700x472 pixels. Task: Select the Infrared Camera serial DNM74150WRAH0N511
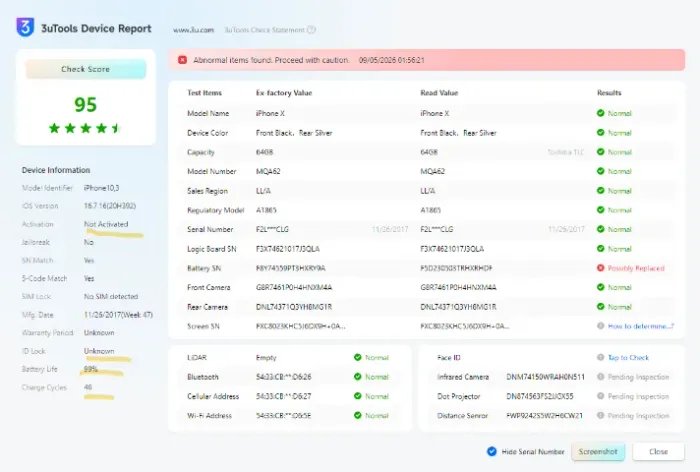pyautogui.click(x=545, y=377)
